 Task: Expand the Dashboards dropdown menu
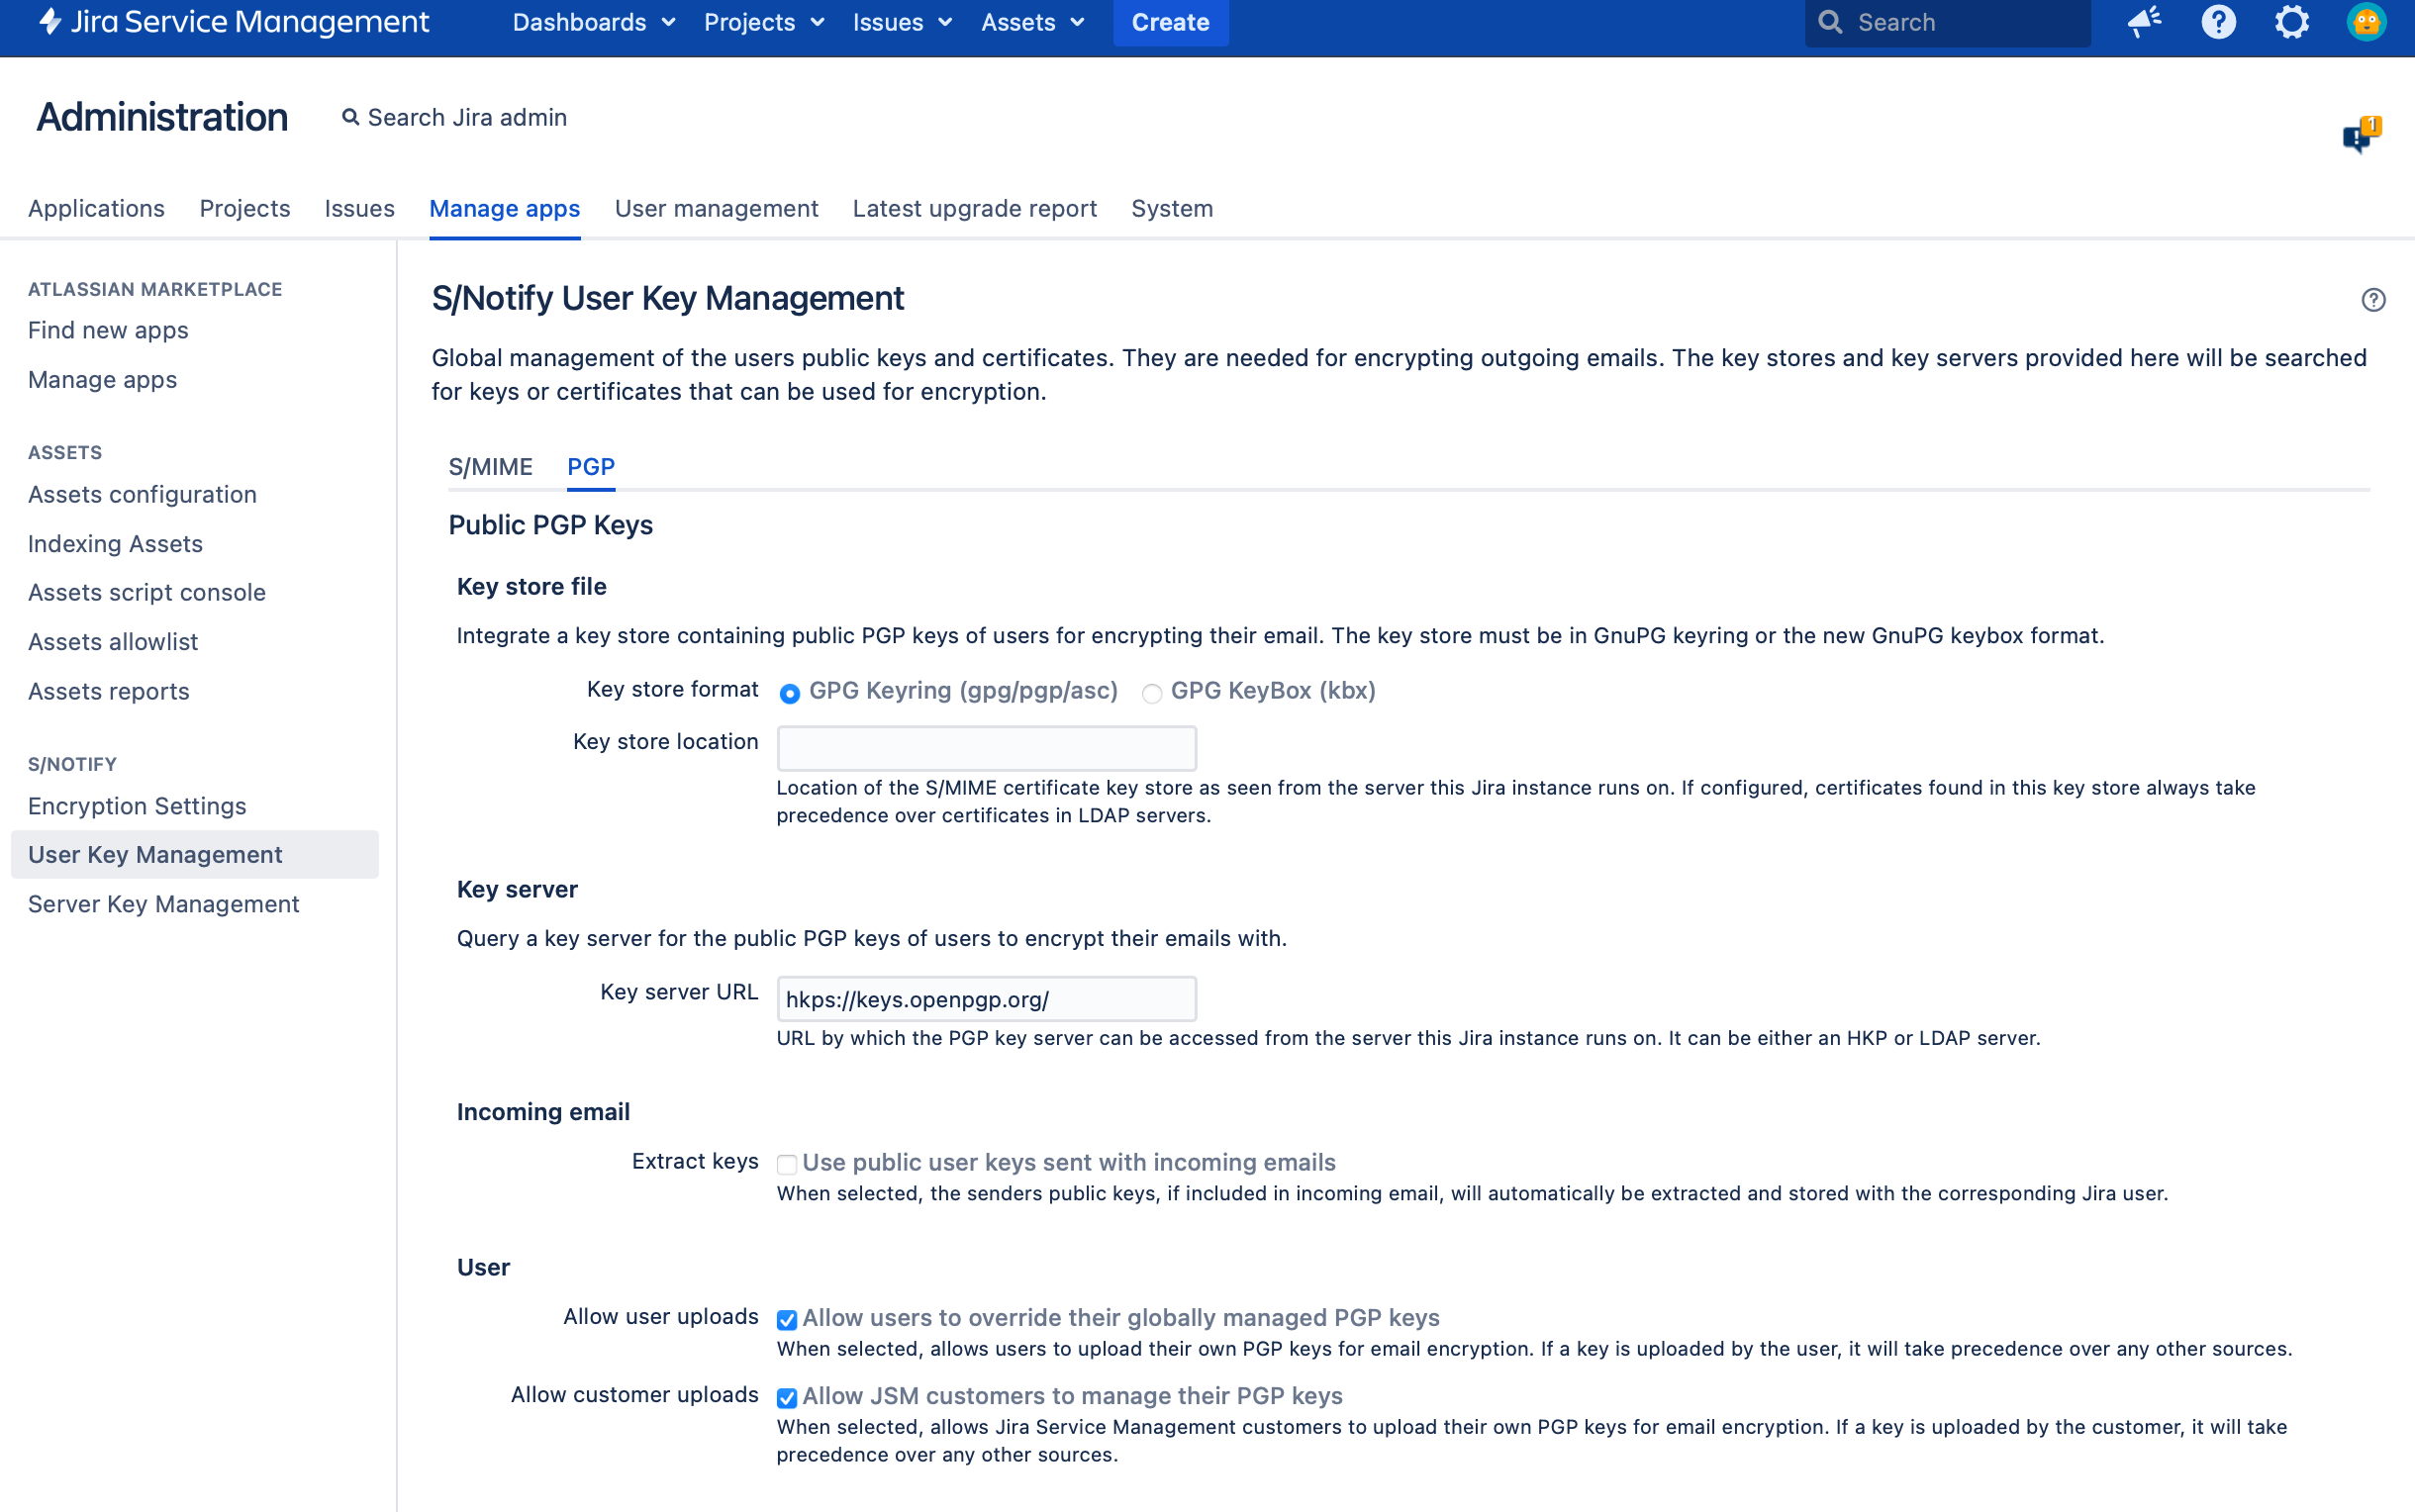pyautogui.click(x=593, y=22)
